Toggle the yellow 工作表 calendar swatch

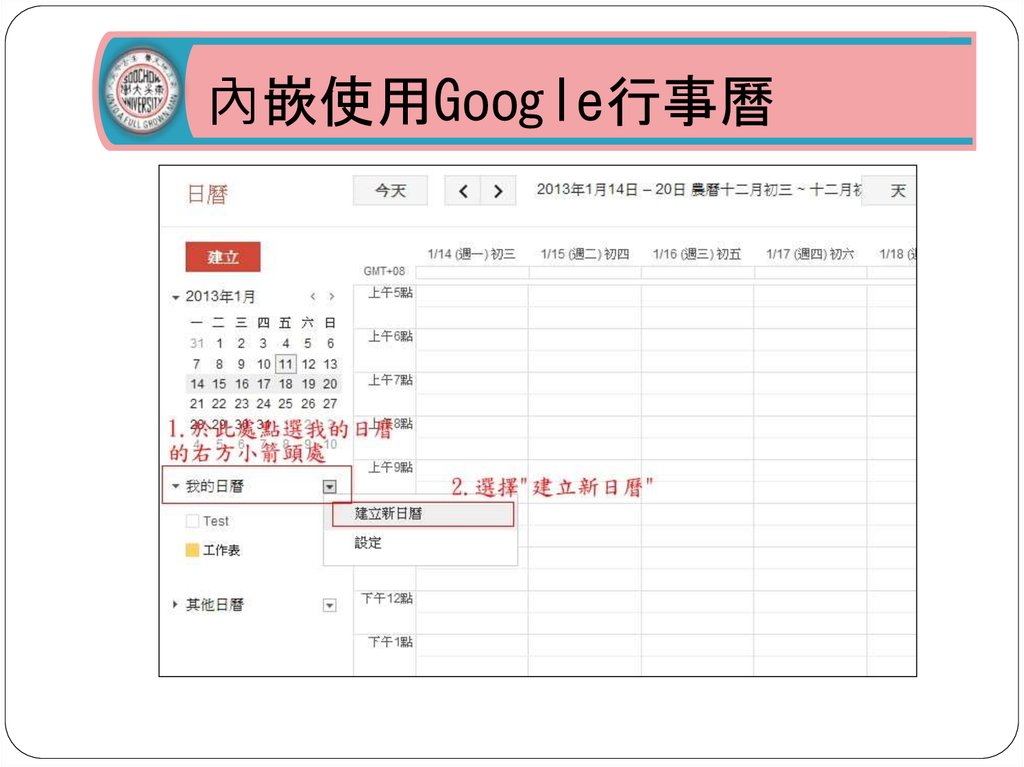click(192, 549)
